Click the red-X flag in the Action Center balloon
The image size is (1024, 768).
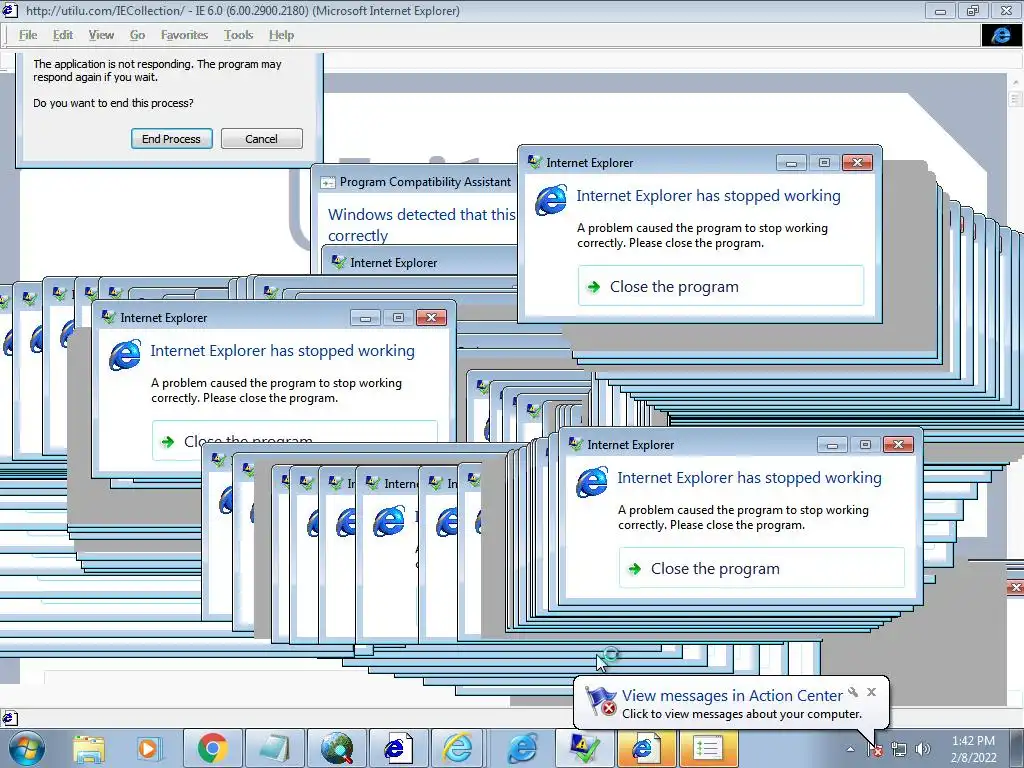[x=600, y=701]
